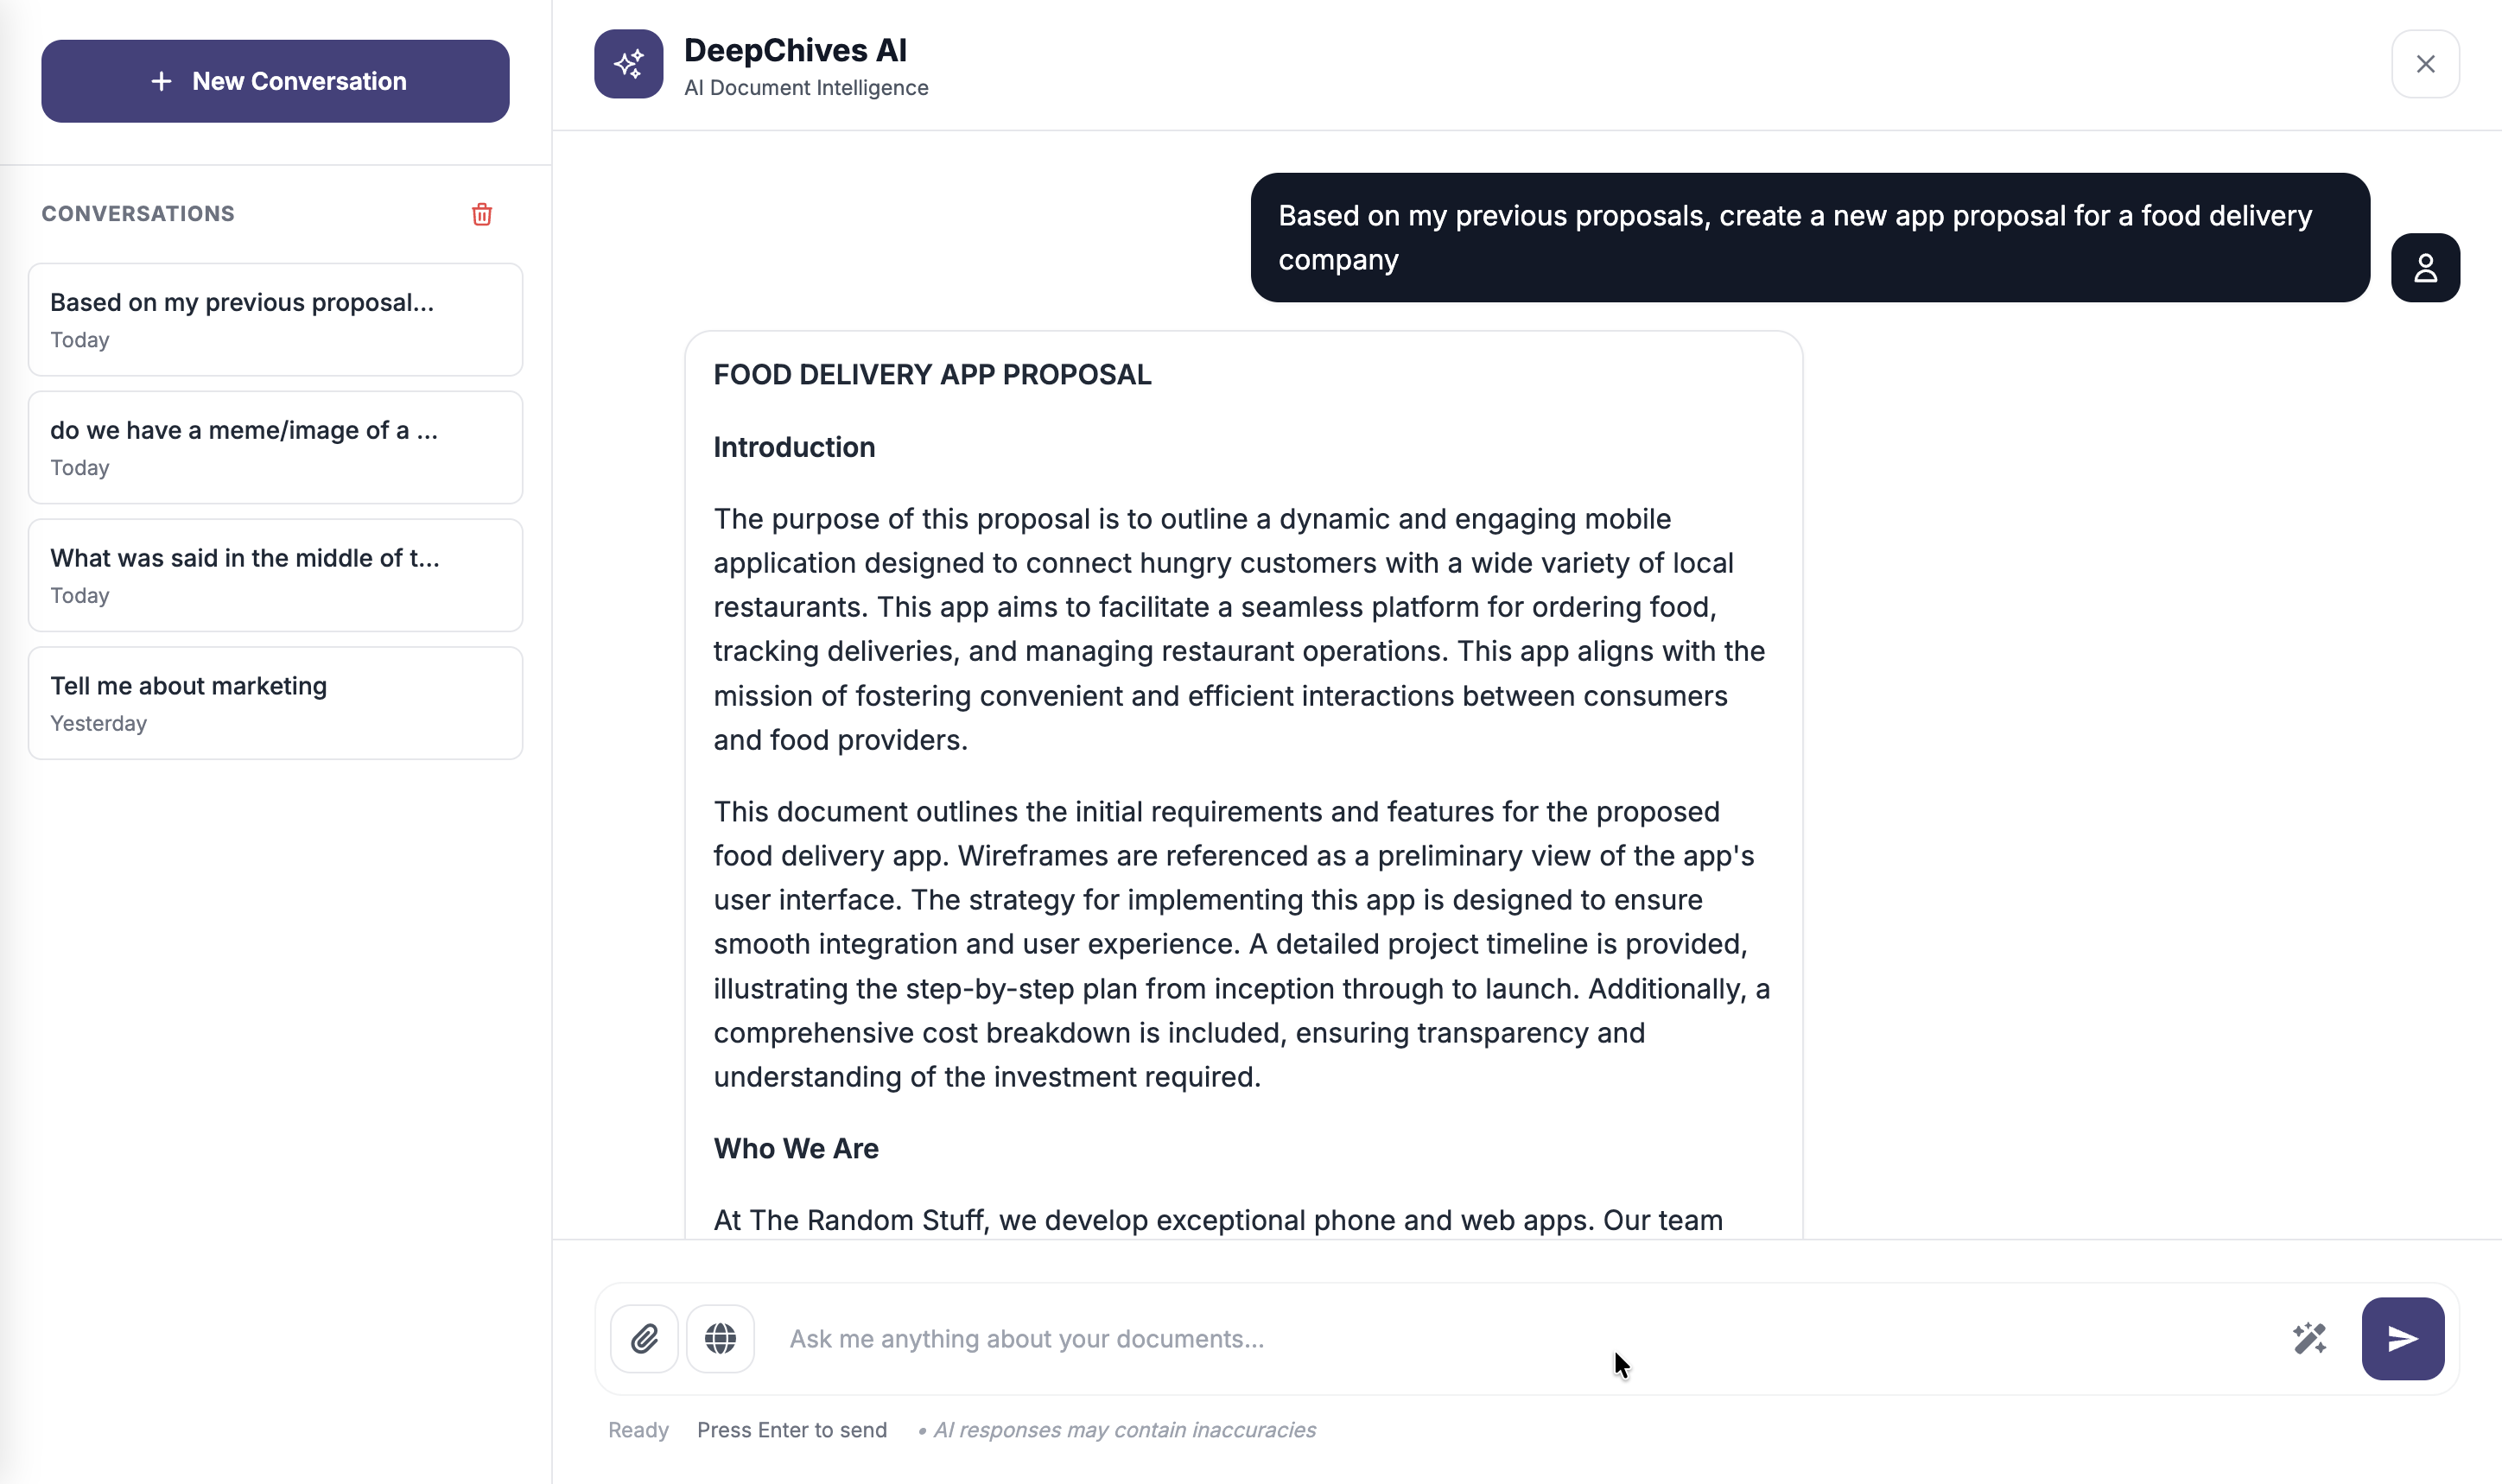Toggle web search with the globe icon
The width and height of the screenshot is (2502, 1484).
(x=720, y=1338)
